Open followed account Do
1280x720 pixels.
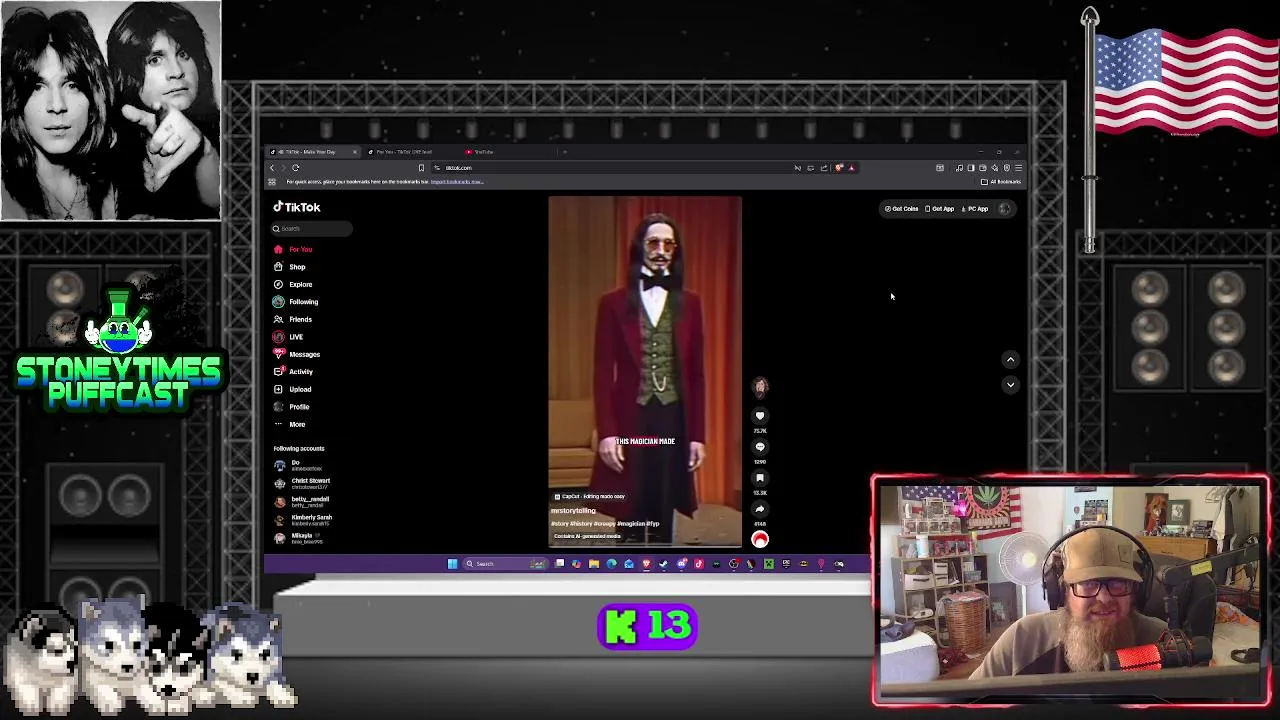296,465
